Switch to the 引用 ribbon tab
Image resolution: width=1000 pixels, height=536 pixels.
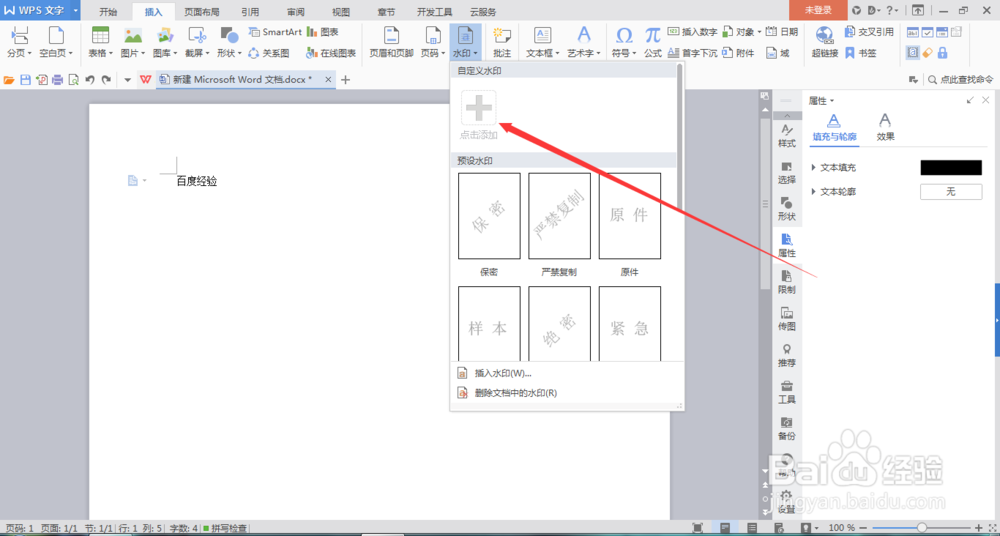(251, 11)
